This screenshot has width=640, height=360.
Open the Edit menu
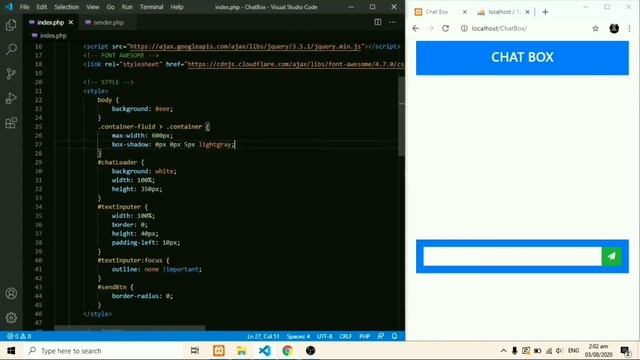point(42,7)
